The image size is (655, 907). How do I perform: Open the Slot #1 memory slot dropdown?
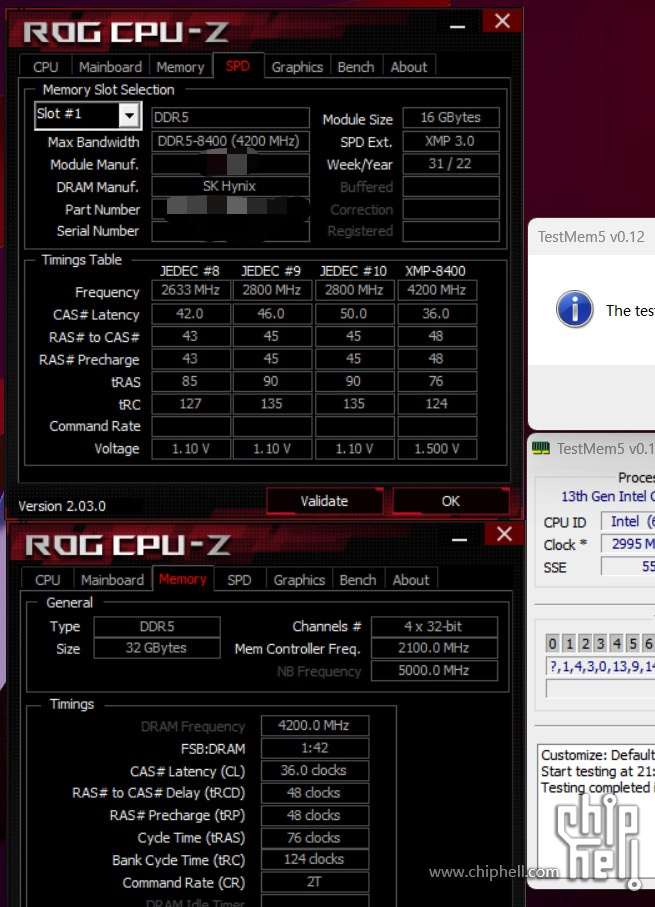point(129,115)
